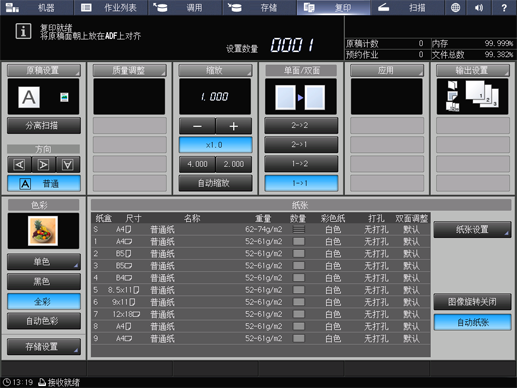Screen dimensions: 517x388
Task: Click the 图像旋转关闭 button
Action: point(472,302)
